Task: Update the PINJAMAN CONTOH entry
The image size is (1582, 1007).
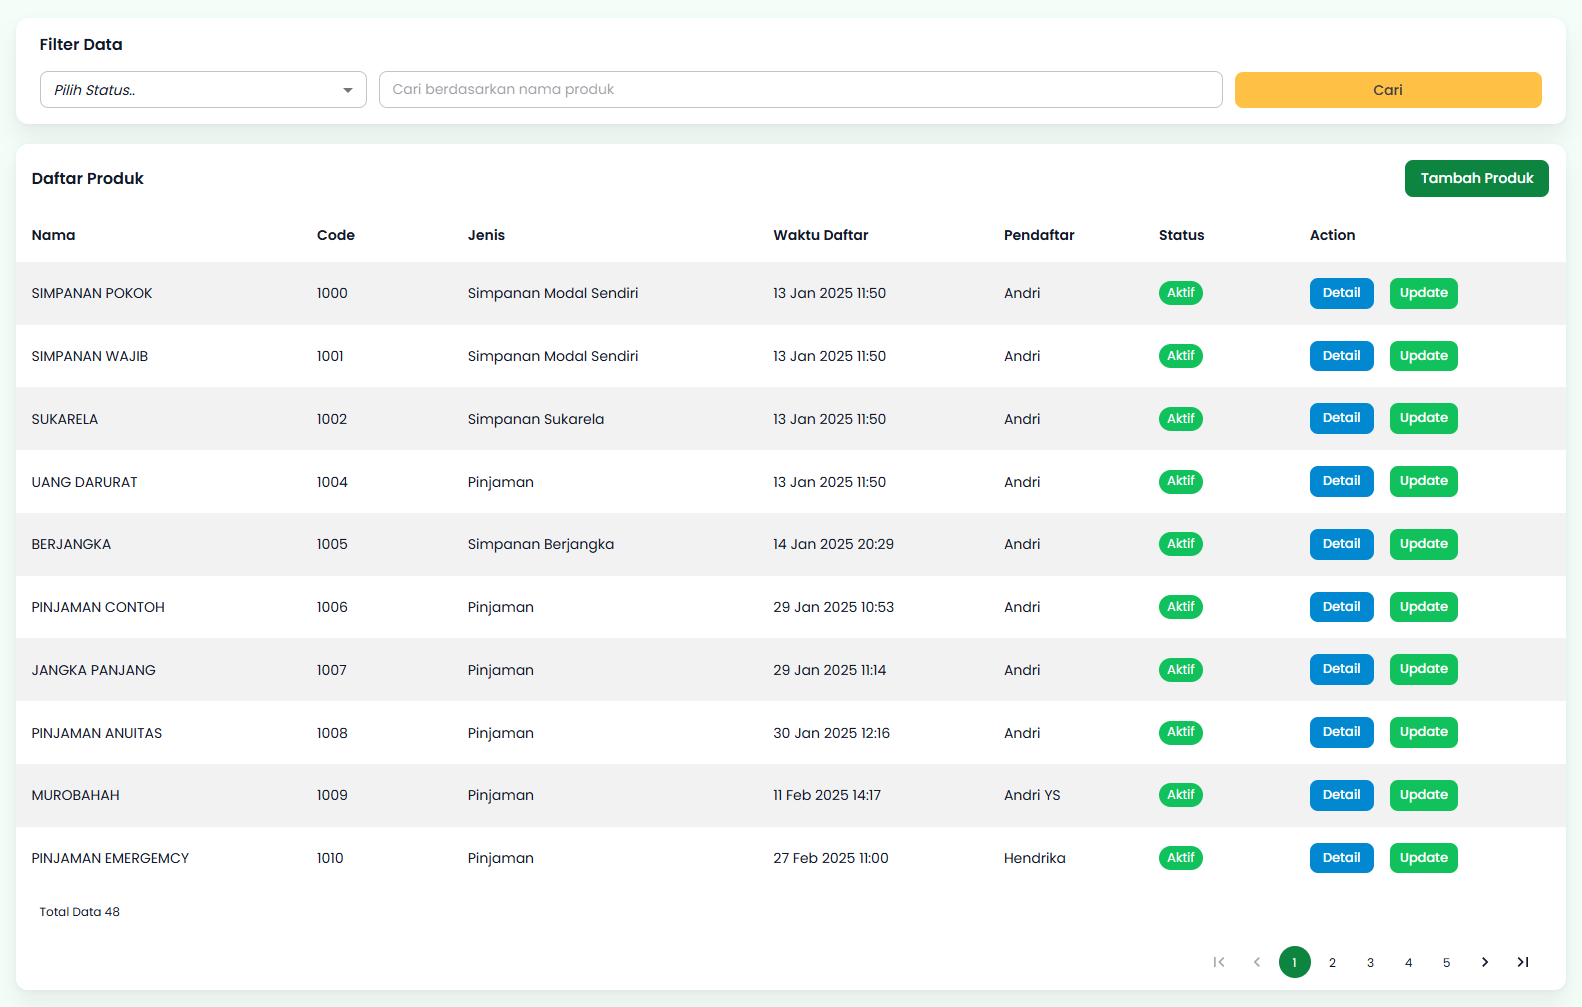Action: [x=1423, y=607]
